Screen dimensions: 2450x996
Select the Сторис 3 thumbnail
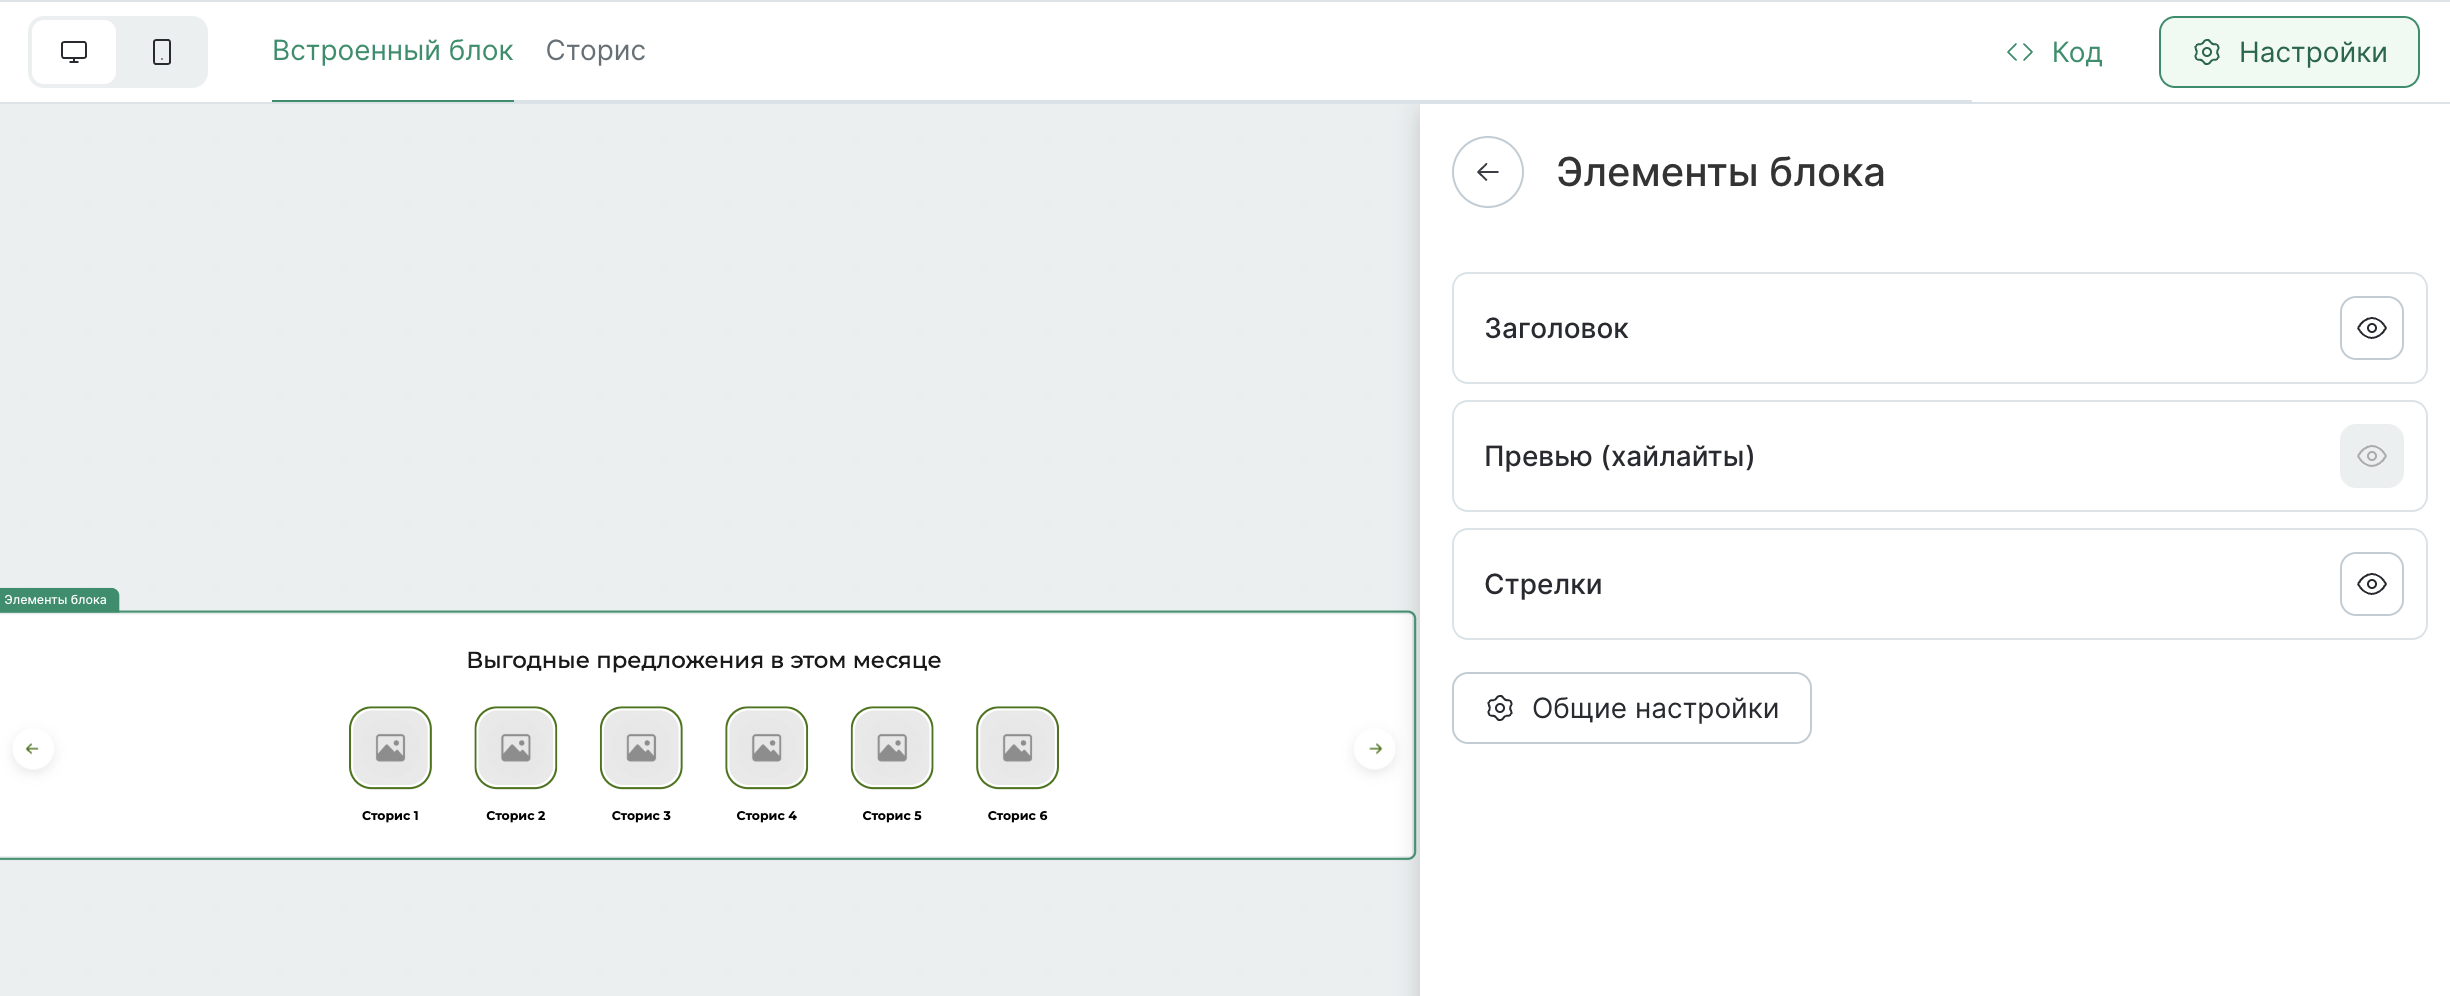(x=640, y=747)
